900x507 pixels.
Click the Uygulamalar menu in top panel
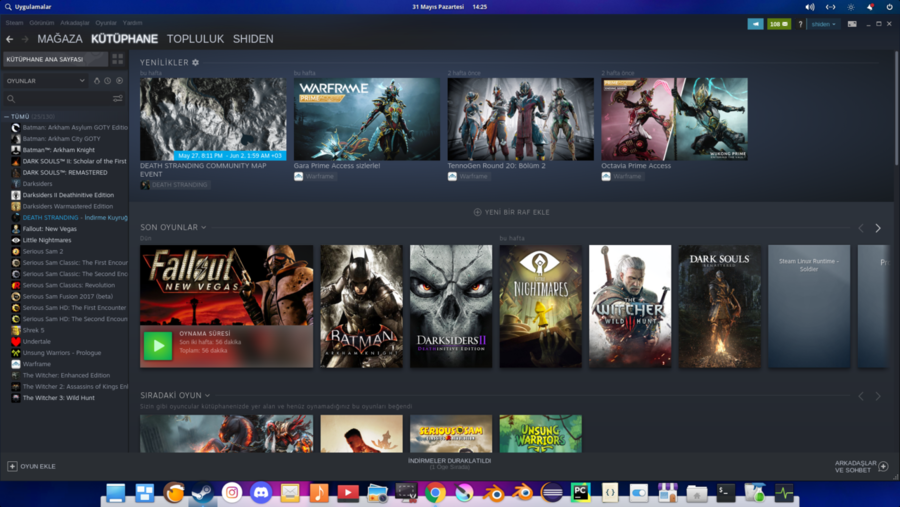(28, 7)
